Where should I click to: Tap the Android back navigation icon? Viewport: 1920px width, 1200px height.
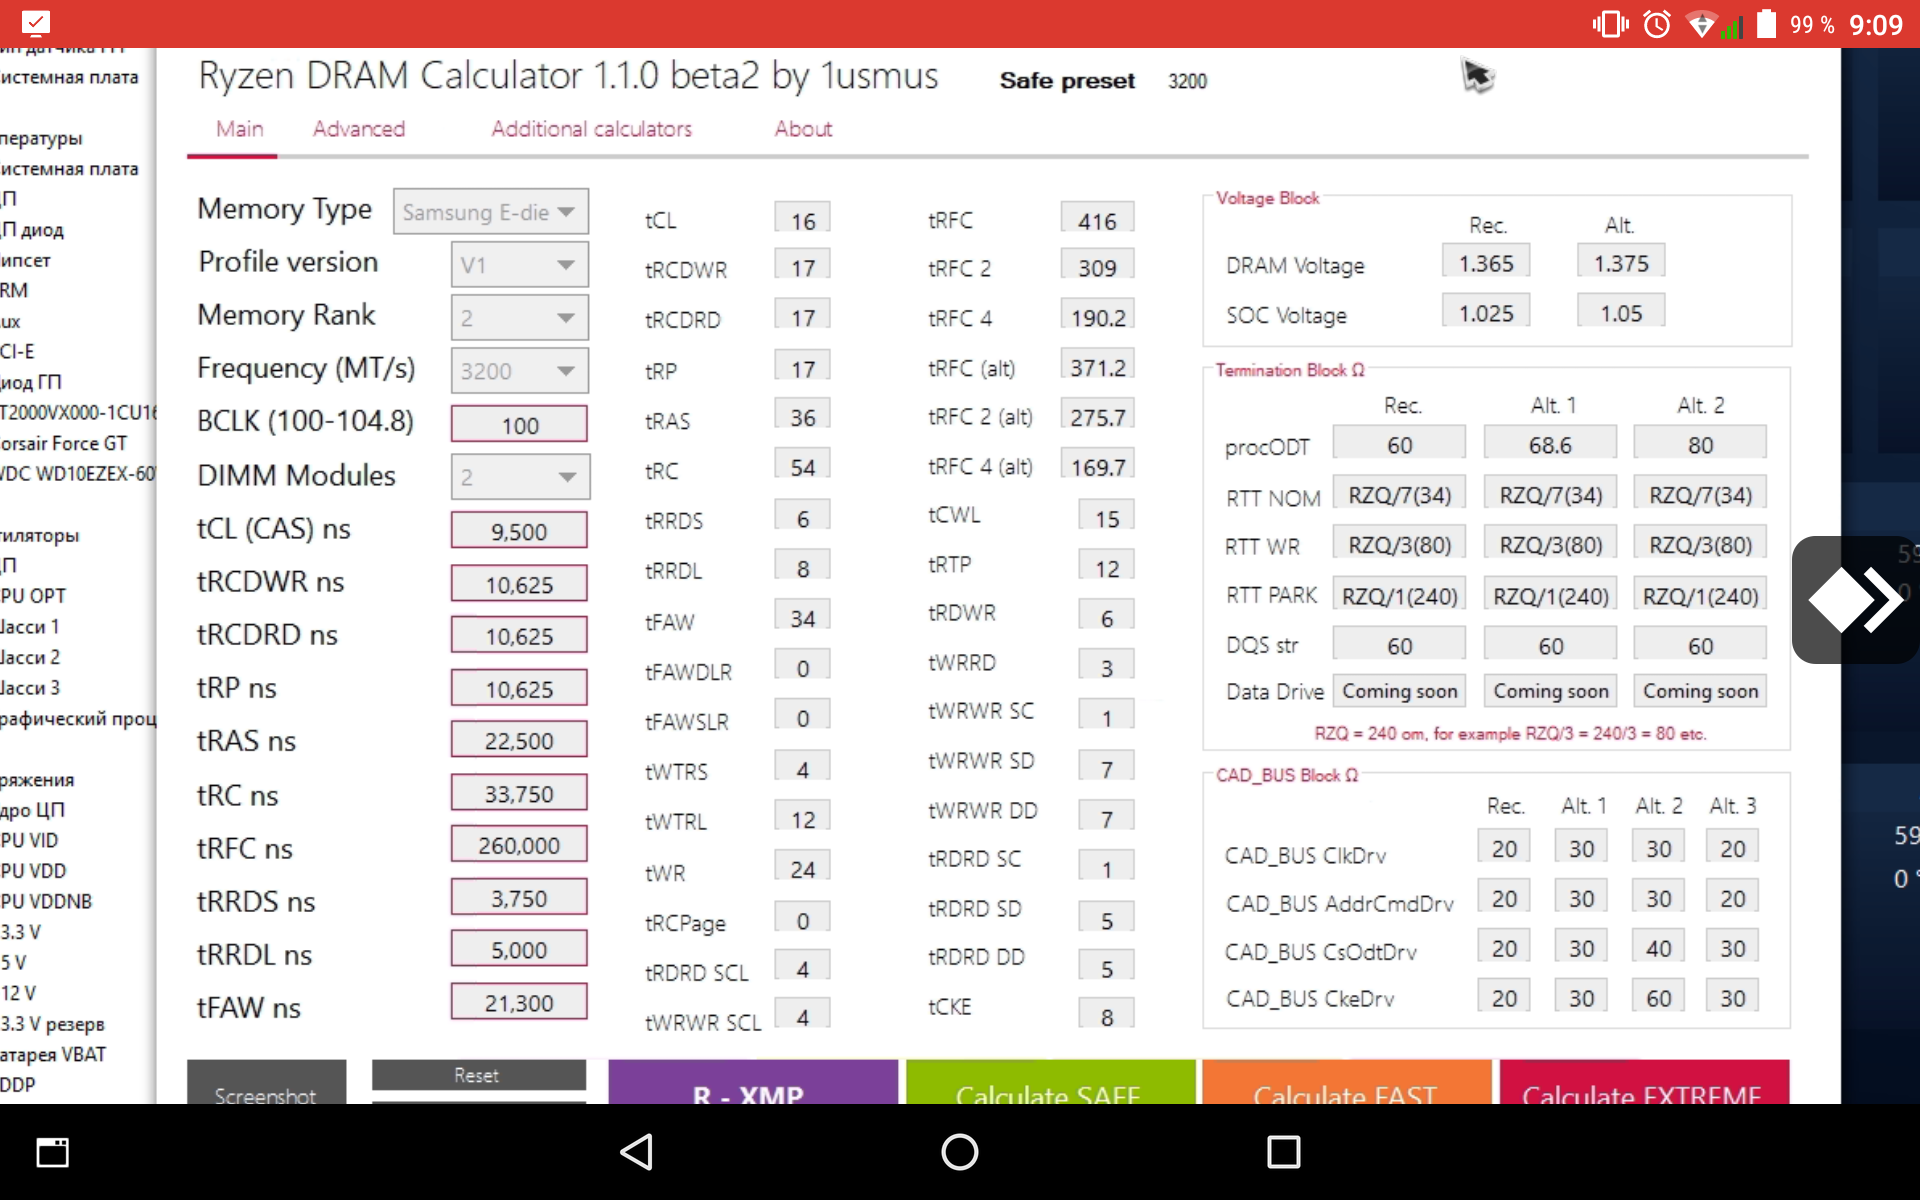(x=638, y=1152)
